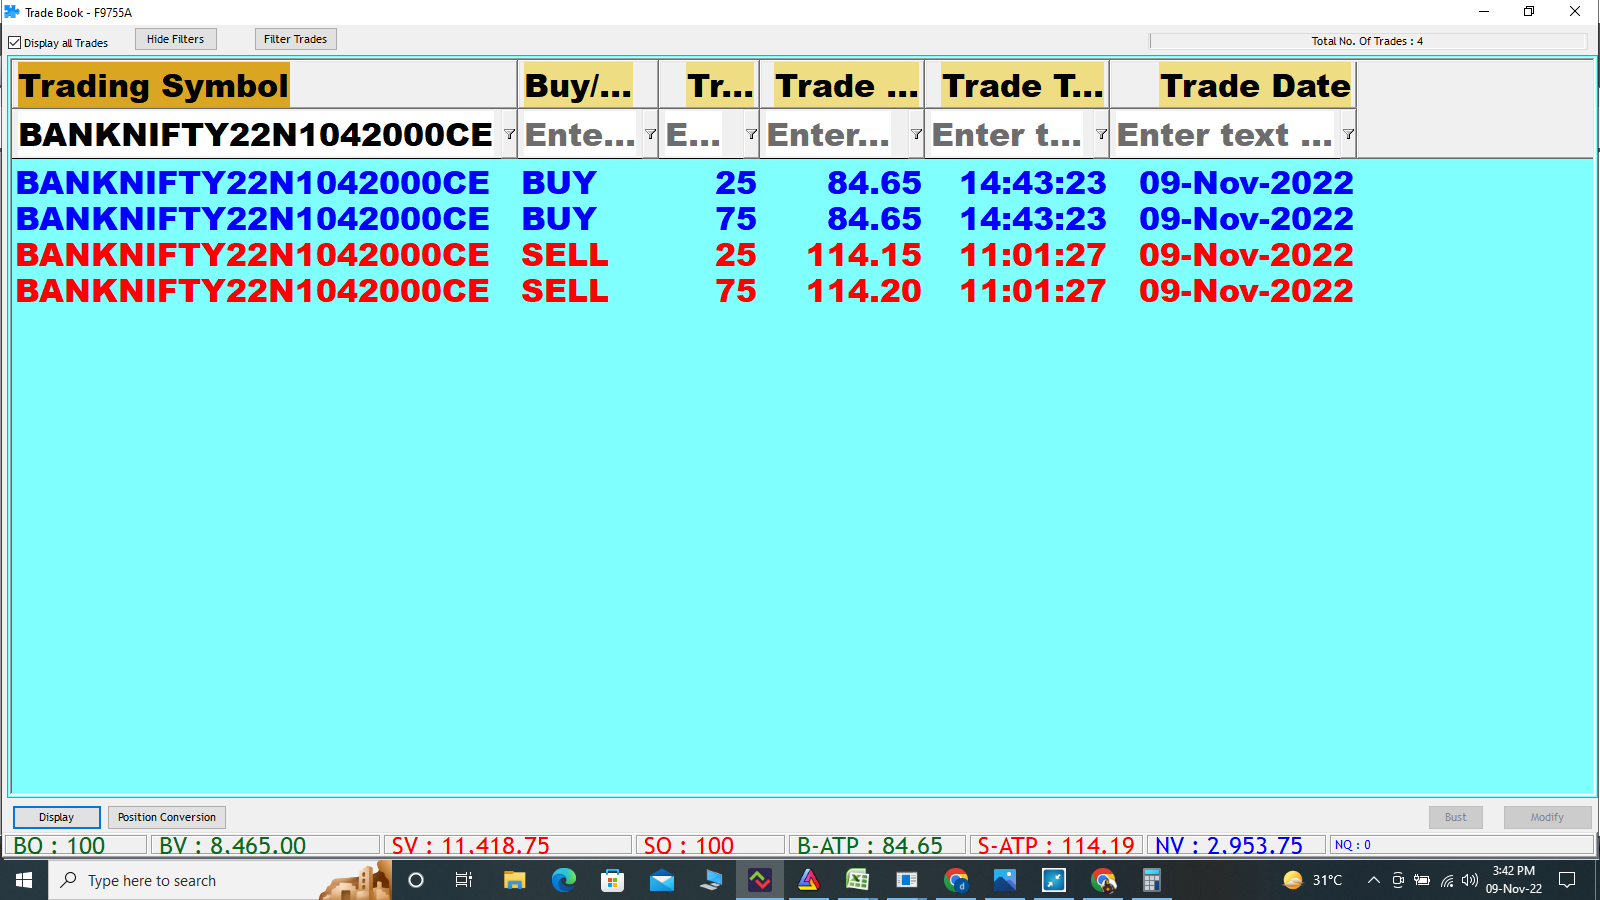Open the Trade Date column filter icon
The width and height of the screenshot is (1600, 900).
1348,134
